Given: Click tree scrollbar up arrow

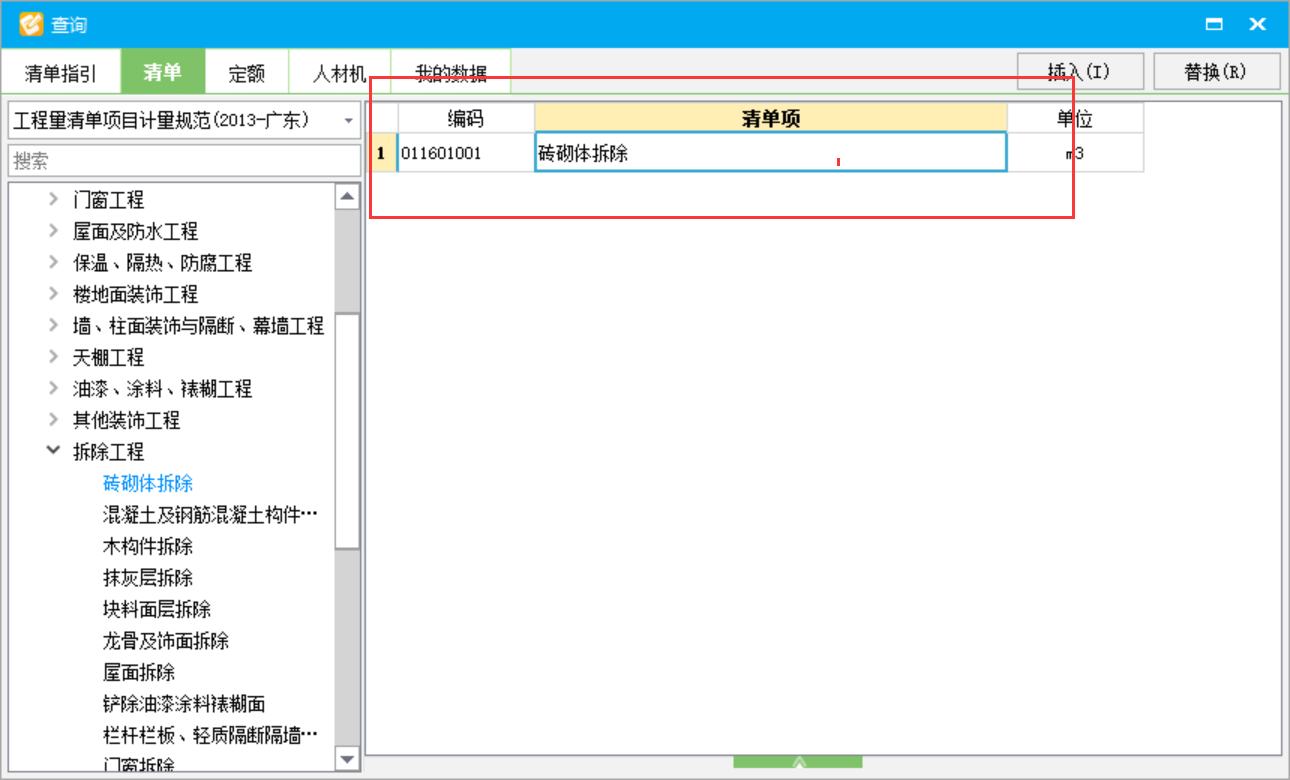Looking at the screenshot, I should (x=347, y=197).
